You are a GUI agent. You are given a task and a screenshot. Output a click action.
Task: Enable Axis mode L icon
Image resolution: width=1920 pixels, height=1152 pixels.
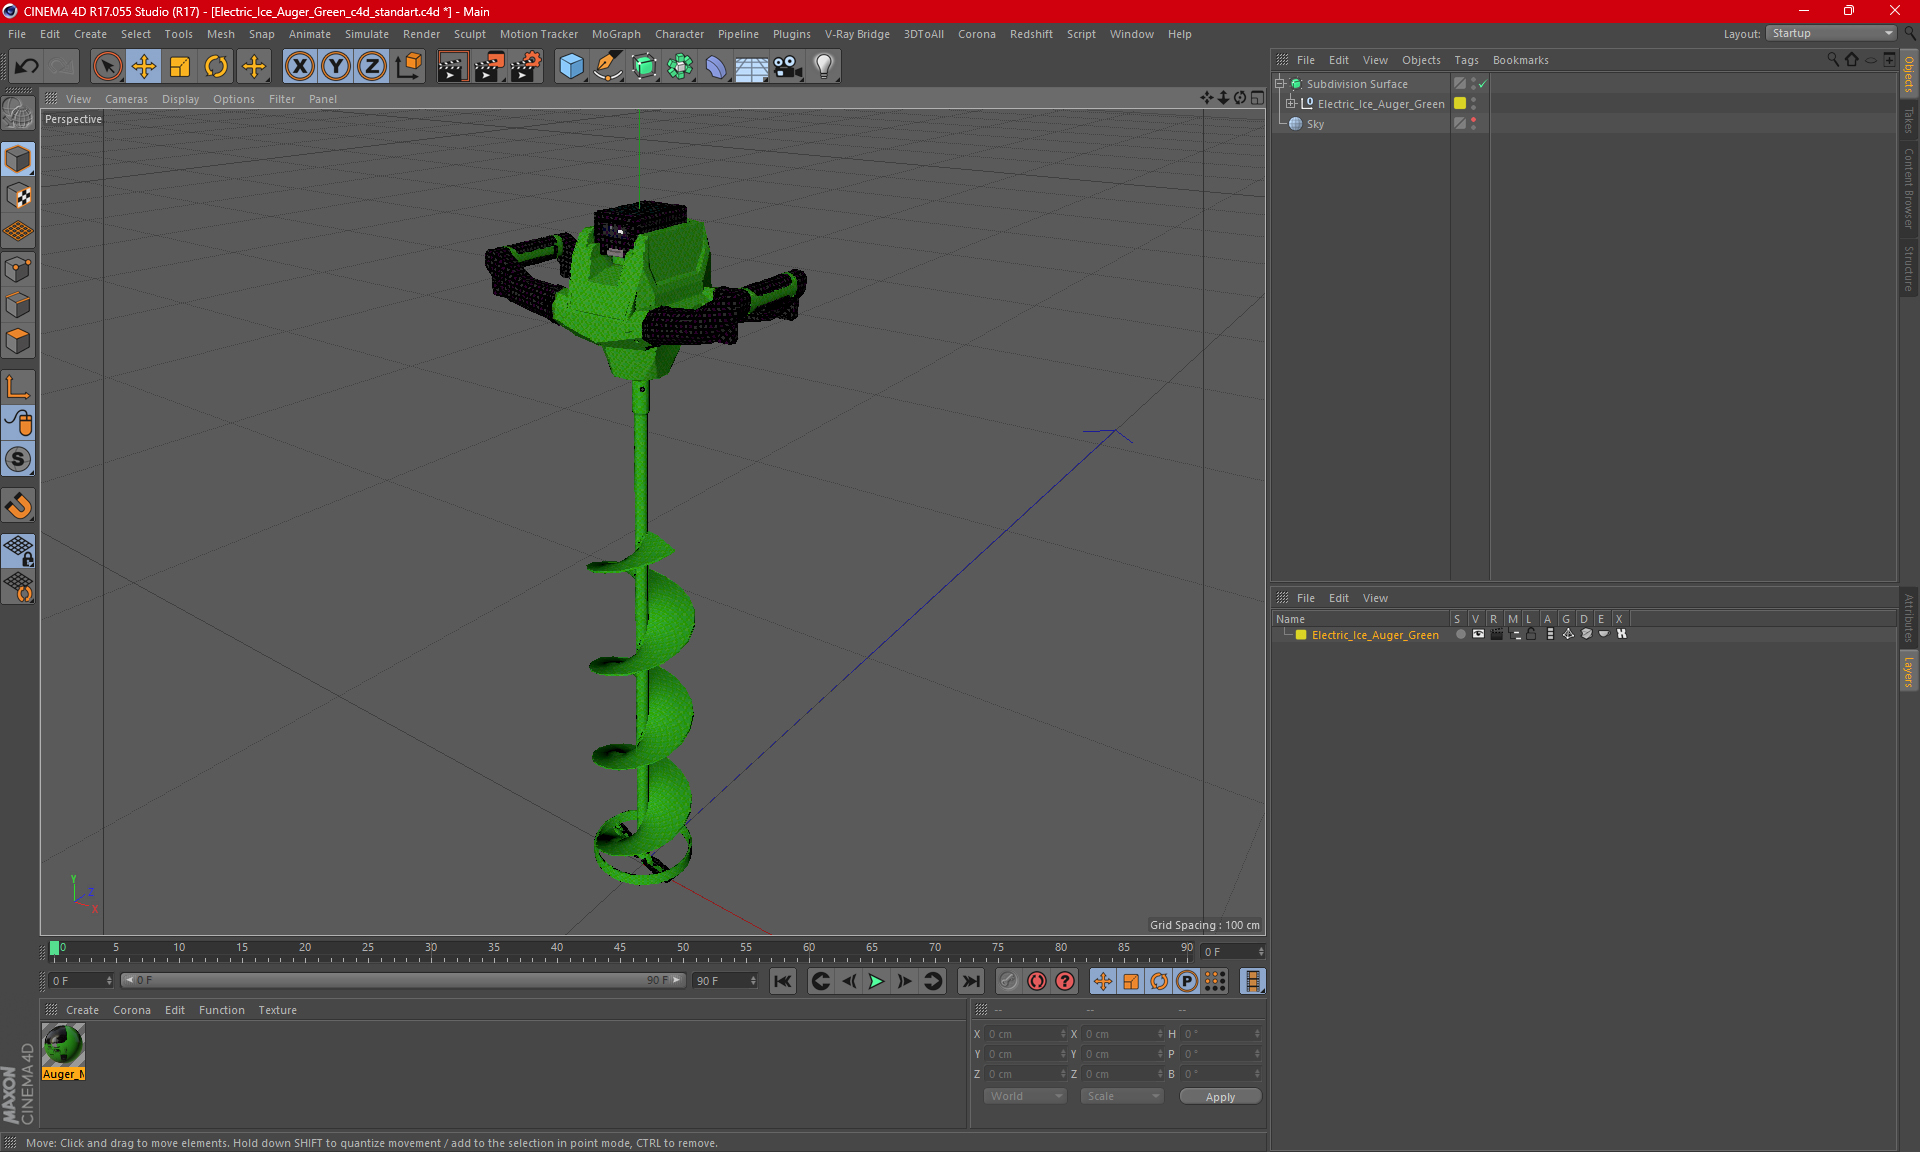18,387
